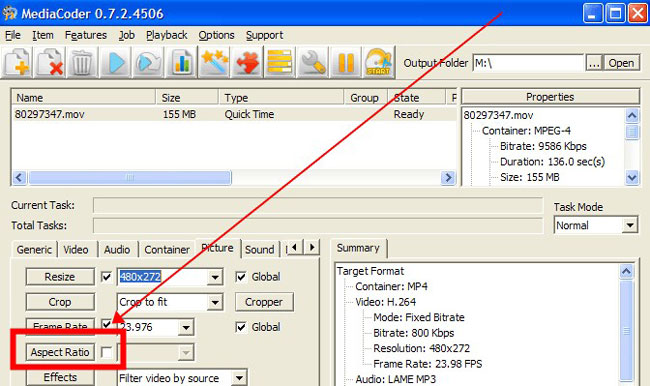Viewport: 650px width, 386px height.
Task: Click the Remove File icon with red X
Action: [x=49, y=63]
